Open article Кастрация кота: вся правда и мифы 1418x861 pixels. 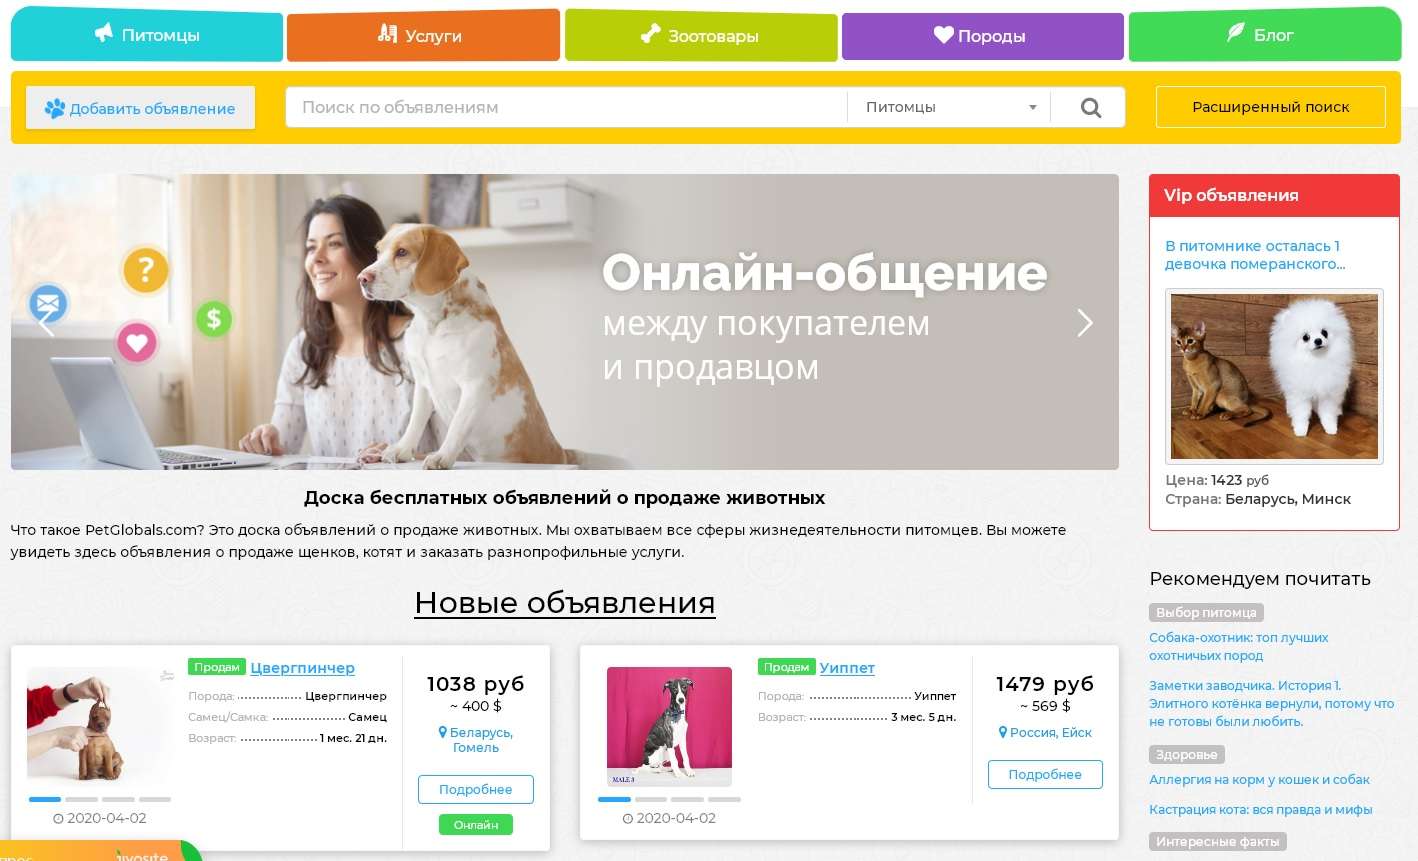pos(1260,809)
